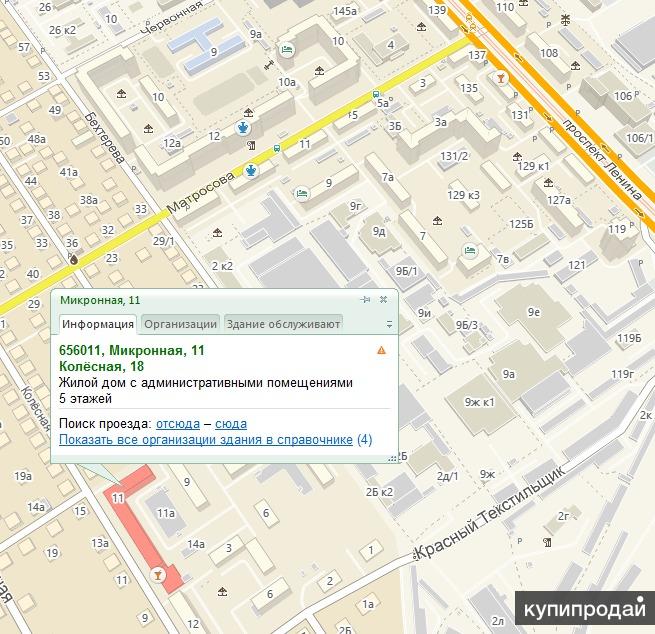The width and height of the screenshot is (655, 634).
Task: Switch to the Организации tab
Action: 180,324
